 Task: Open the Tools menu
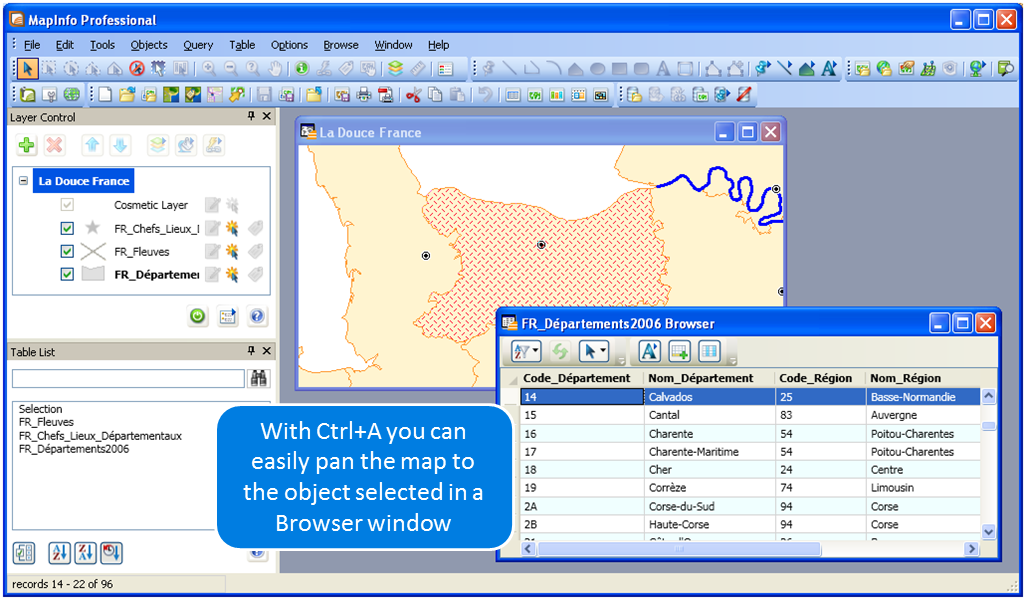click(x=102, y=45)
